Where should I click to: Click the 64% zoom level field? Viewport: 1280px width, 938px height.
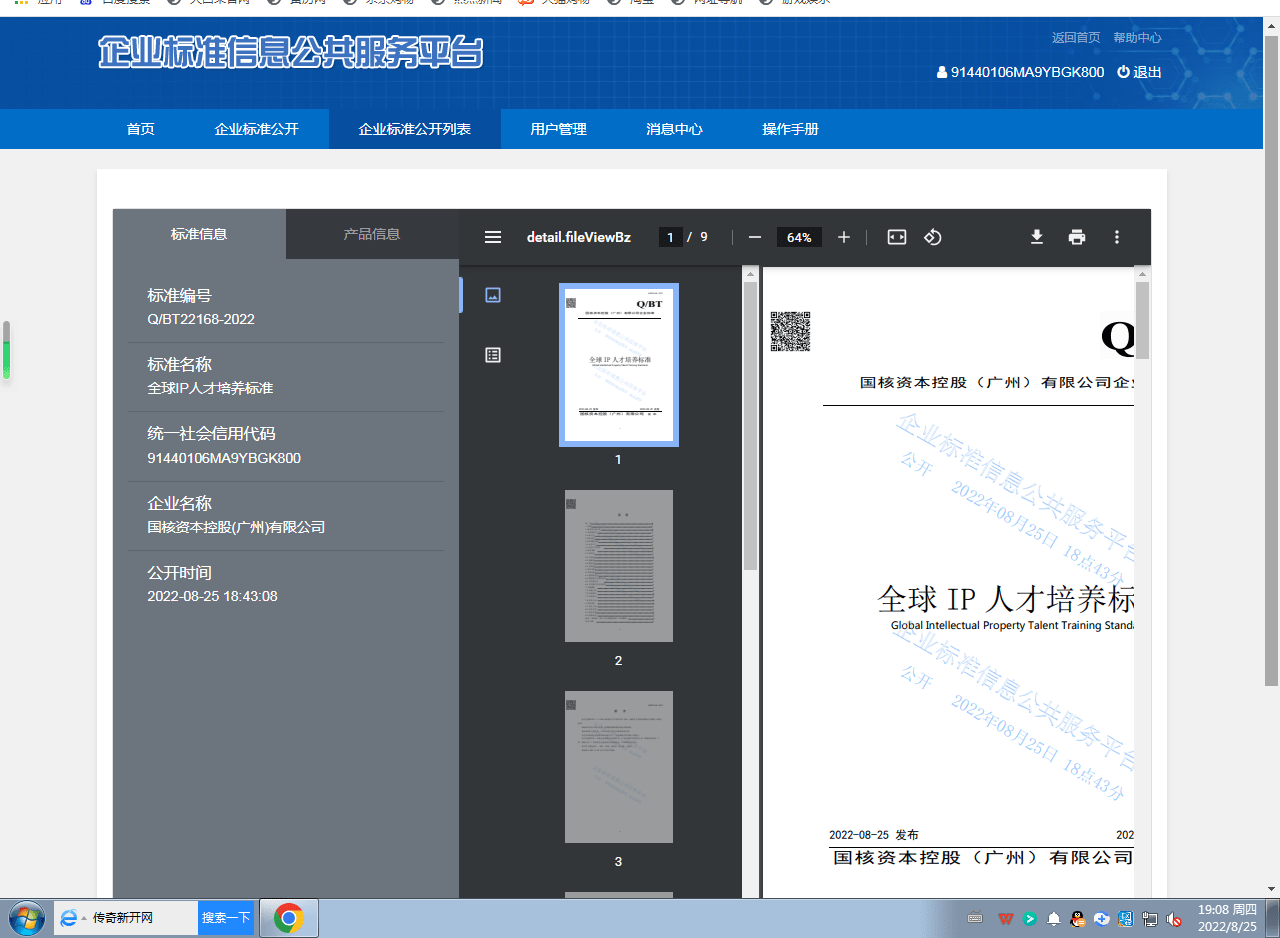[799, 237]
